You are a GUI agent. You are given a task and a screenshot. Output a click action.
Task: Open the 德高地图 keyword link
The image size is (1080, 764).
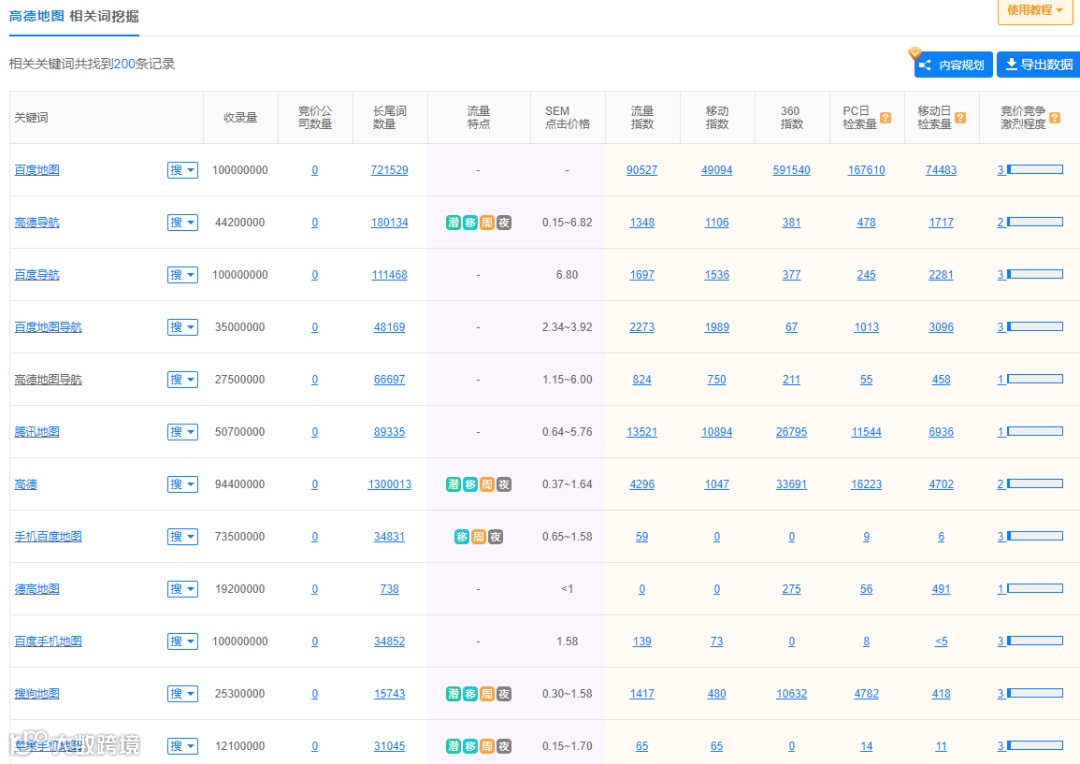point(37,589)
